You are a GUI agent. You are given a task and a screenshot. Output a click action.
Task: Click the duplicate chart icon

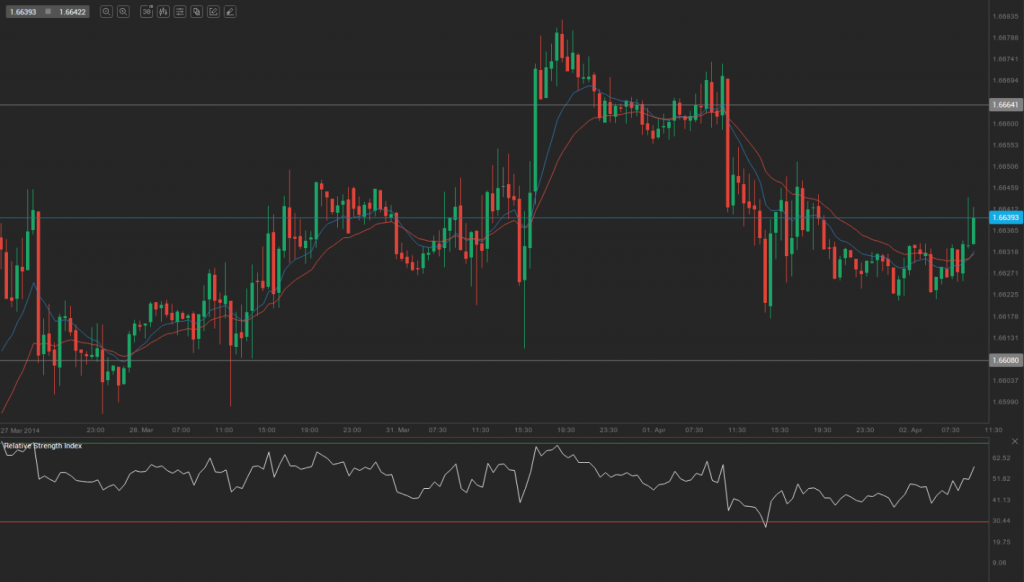point(197,11)
